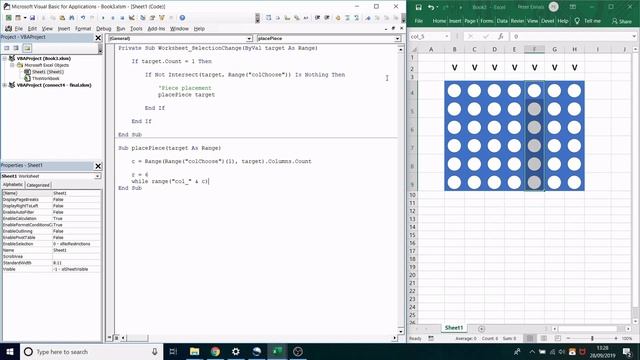This screenshot has width=640, height=360.
Task: Open Chrome from the taskbar
Action: 215,351
